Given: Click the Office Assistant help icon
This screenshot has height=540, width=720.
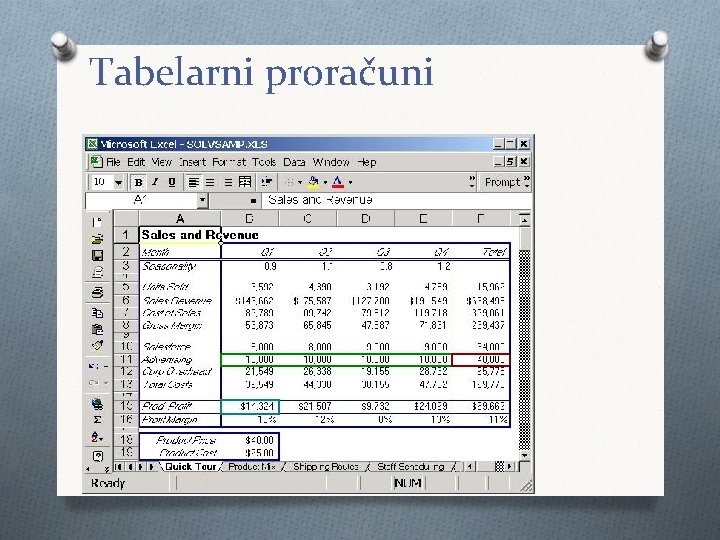Looking at the screenshot, I should [97, 456].
